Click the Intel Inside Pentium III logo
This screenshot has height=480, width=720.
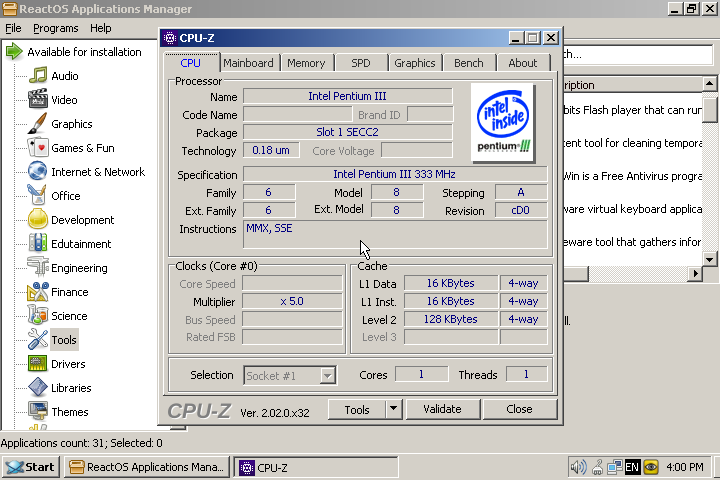503,123
